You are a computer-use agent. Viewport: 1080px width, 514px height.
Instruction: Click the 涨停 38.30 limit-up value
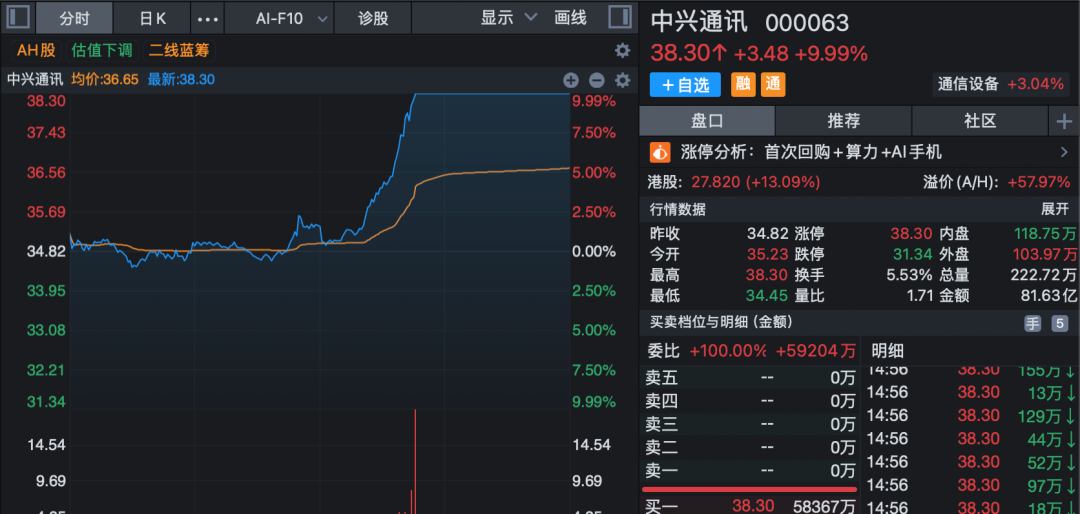911,234
